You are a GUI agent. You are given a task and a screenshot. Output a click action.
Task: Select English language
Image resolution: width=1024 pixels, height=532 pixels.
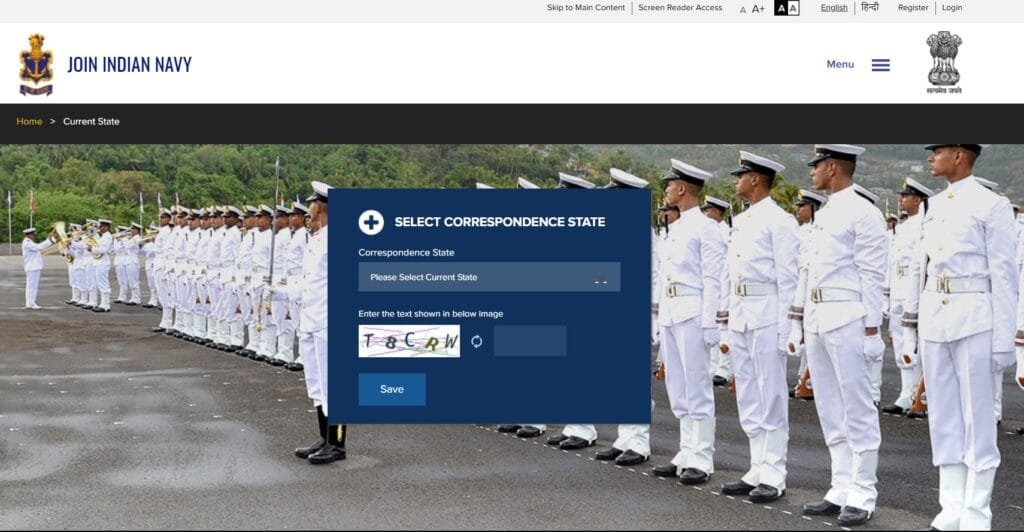coord(834,8)
